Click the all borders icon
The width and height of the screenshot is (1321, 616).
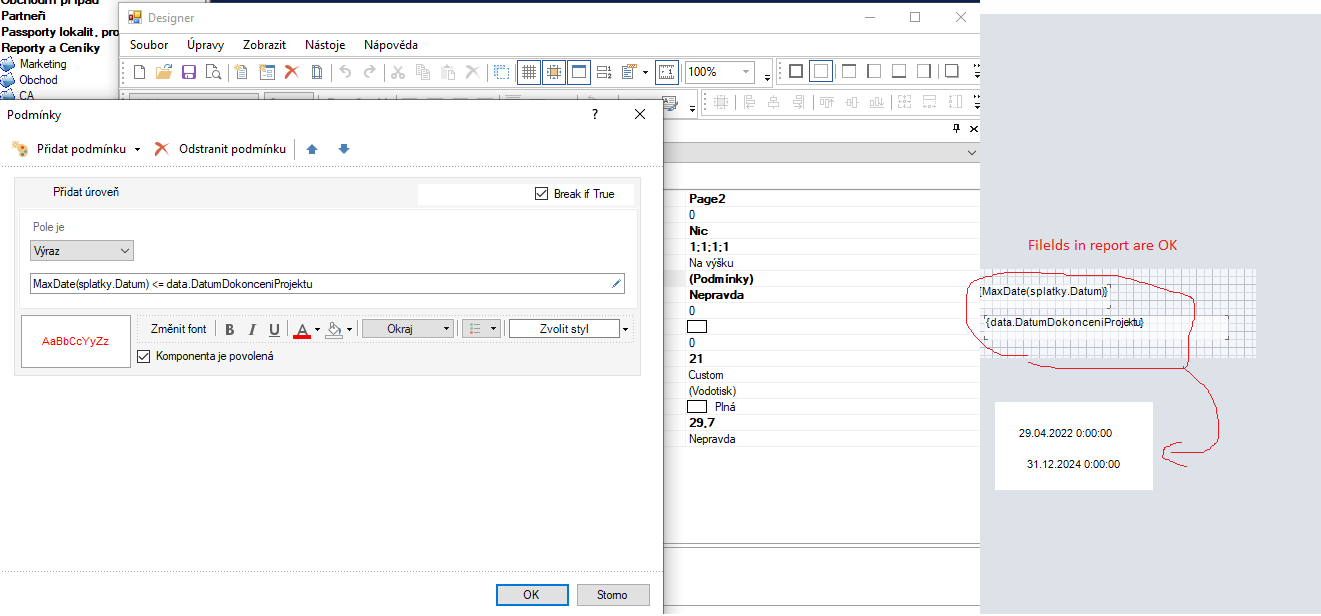click(x=796, y=71)
